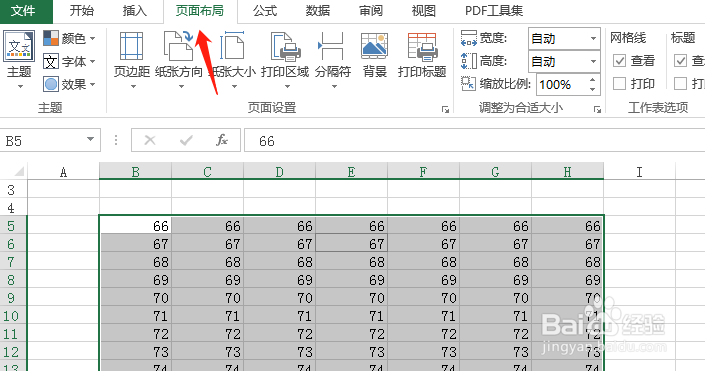Screen dimensions: 705x371
Task: Click cell C7 containing 68
Action: (207, 262)
